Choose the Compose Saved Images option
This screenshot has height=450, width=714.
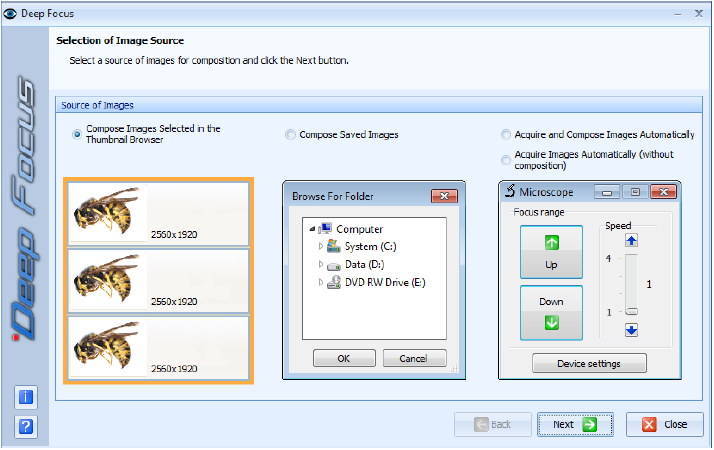(290, 135)
